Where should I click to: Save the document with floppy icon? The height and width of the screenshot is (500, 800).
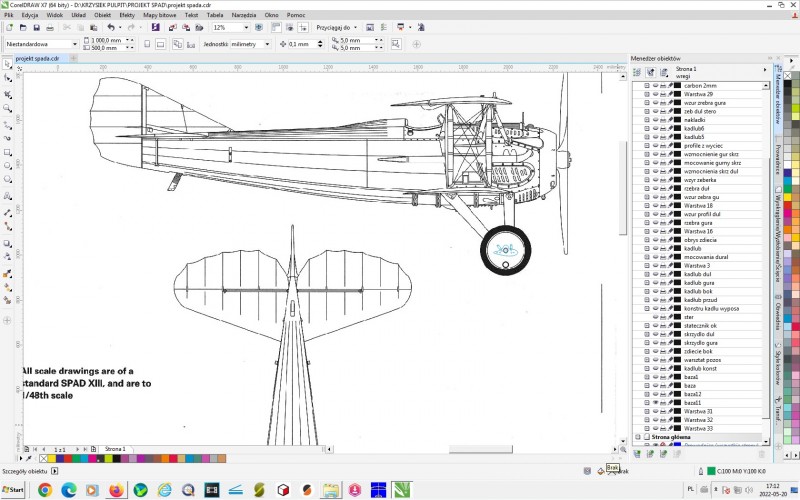point(36,28)
